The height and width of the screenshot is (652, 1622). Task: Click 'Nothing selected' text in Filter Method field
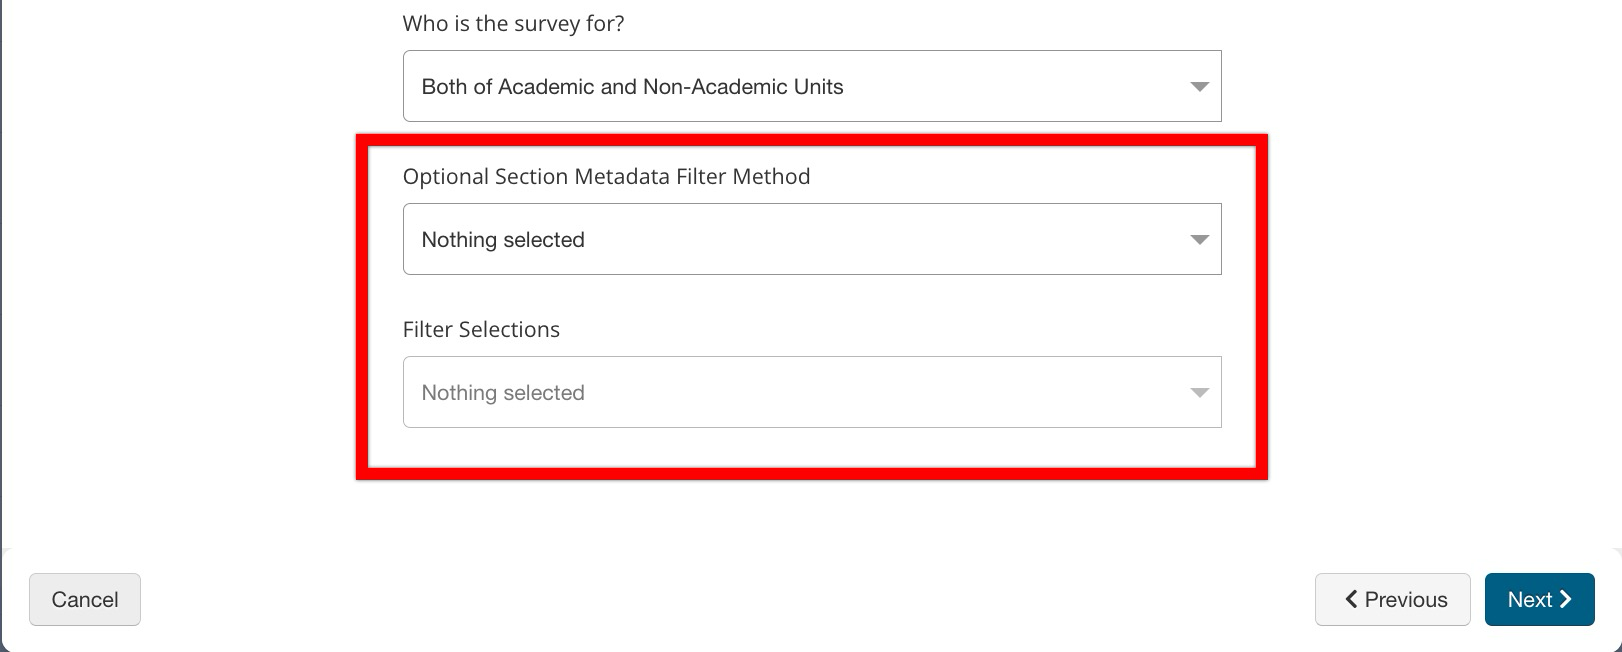point(503,240)
